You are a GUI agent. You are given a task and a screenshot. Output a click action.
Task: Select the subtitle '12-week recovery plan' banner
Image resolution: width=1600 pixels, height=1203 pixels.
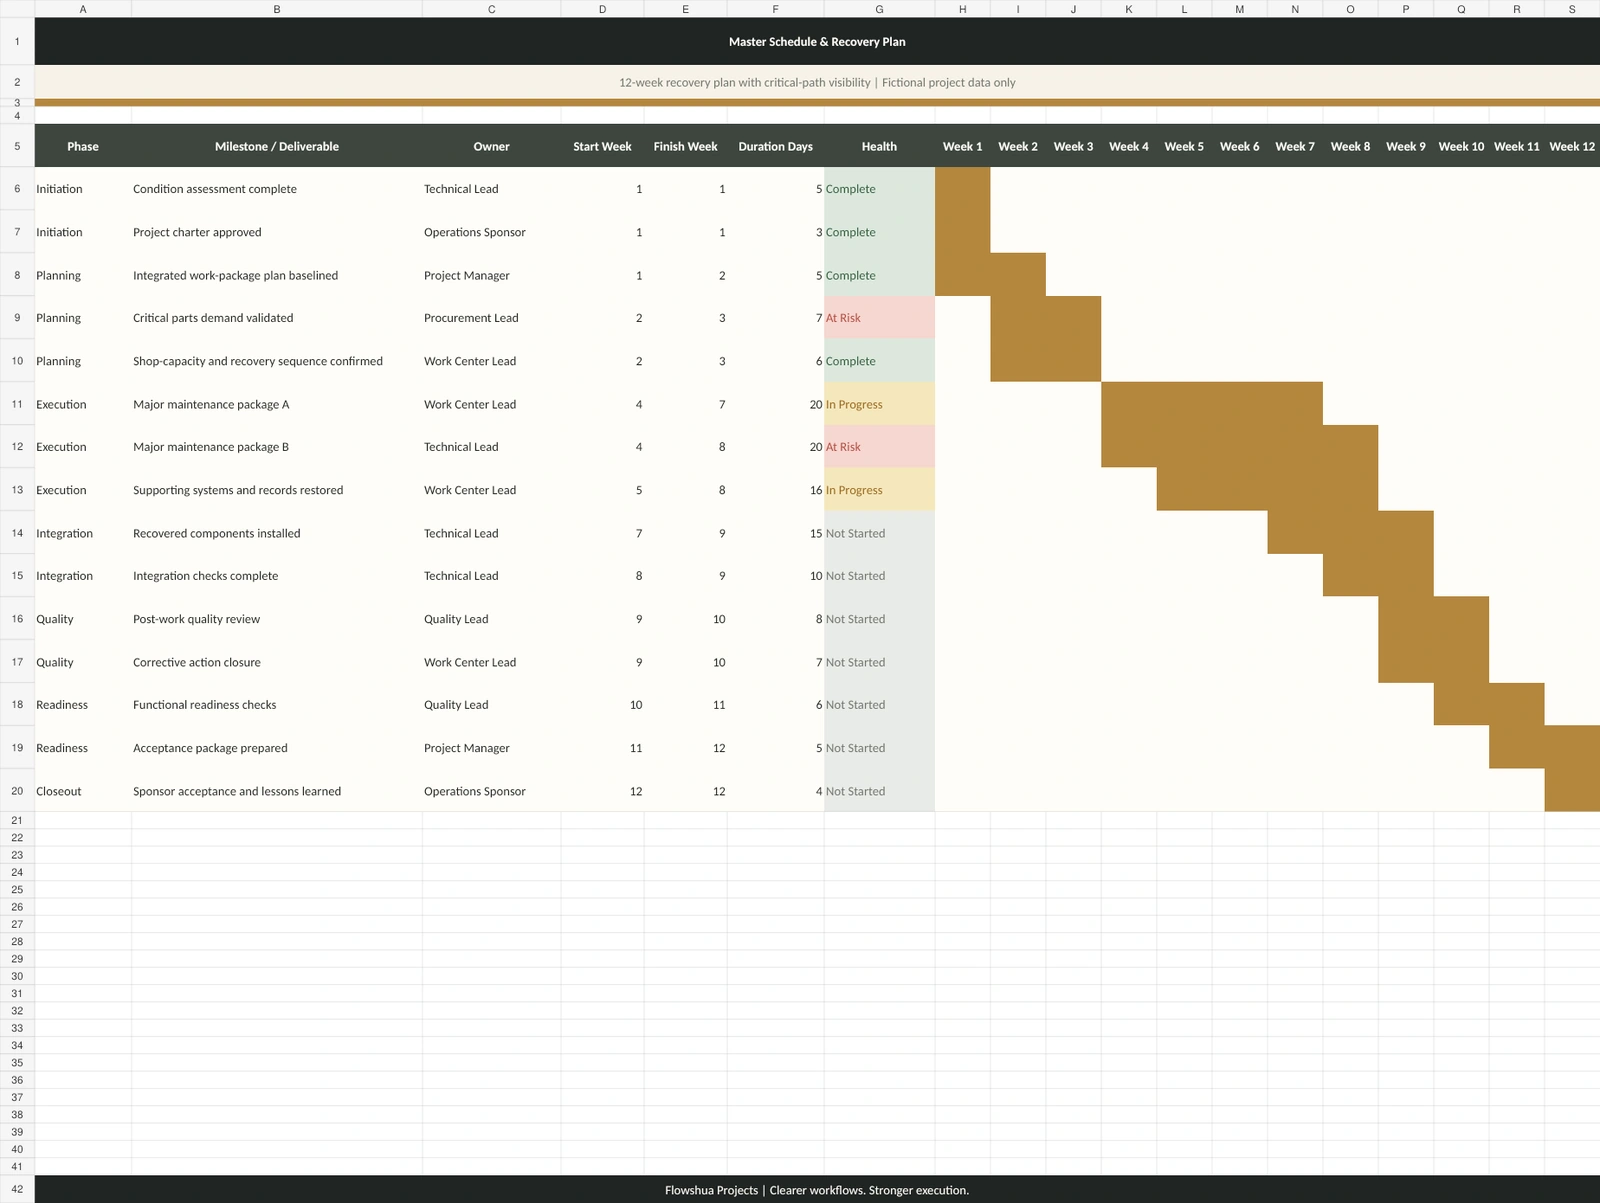pos(817,82)
